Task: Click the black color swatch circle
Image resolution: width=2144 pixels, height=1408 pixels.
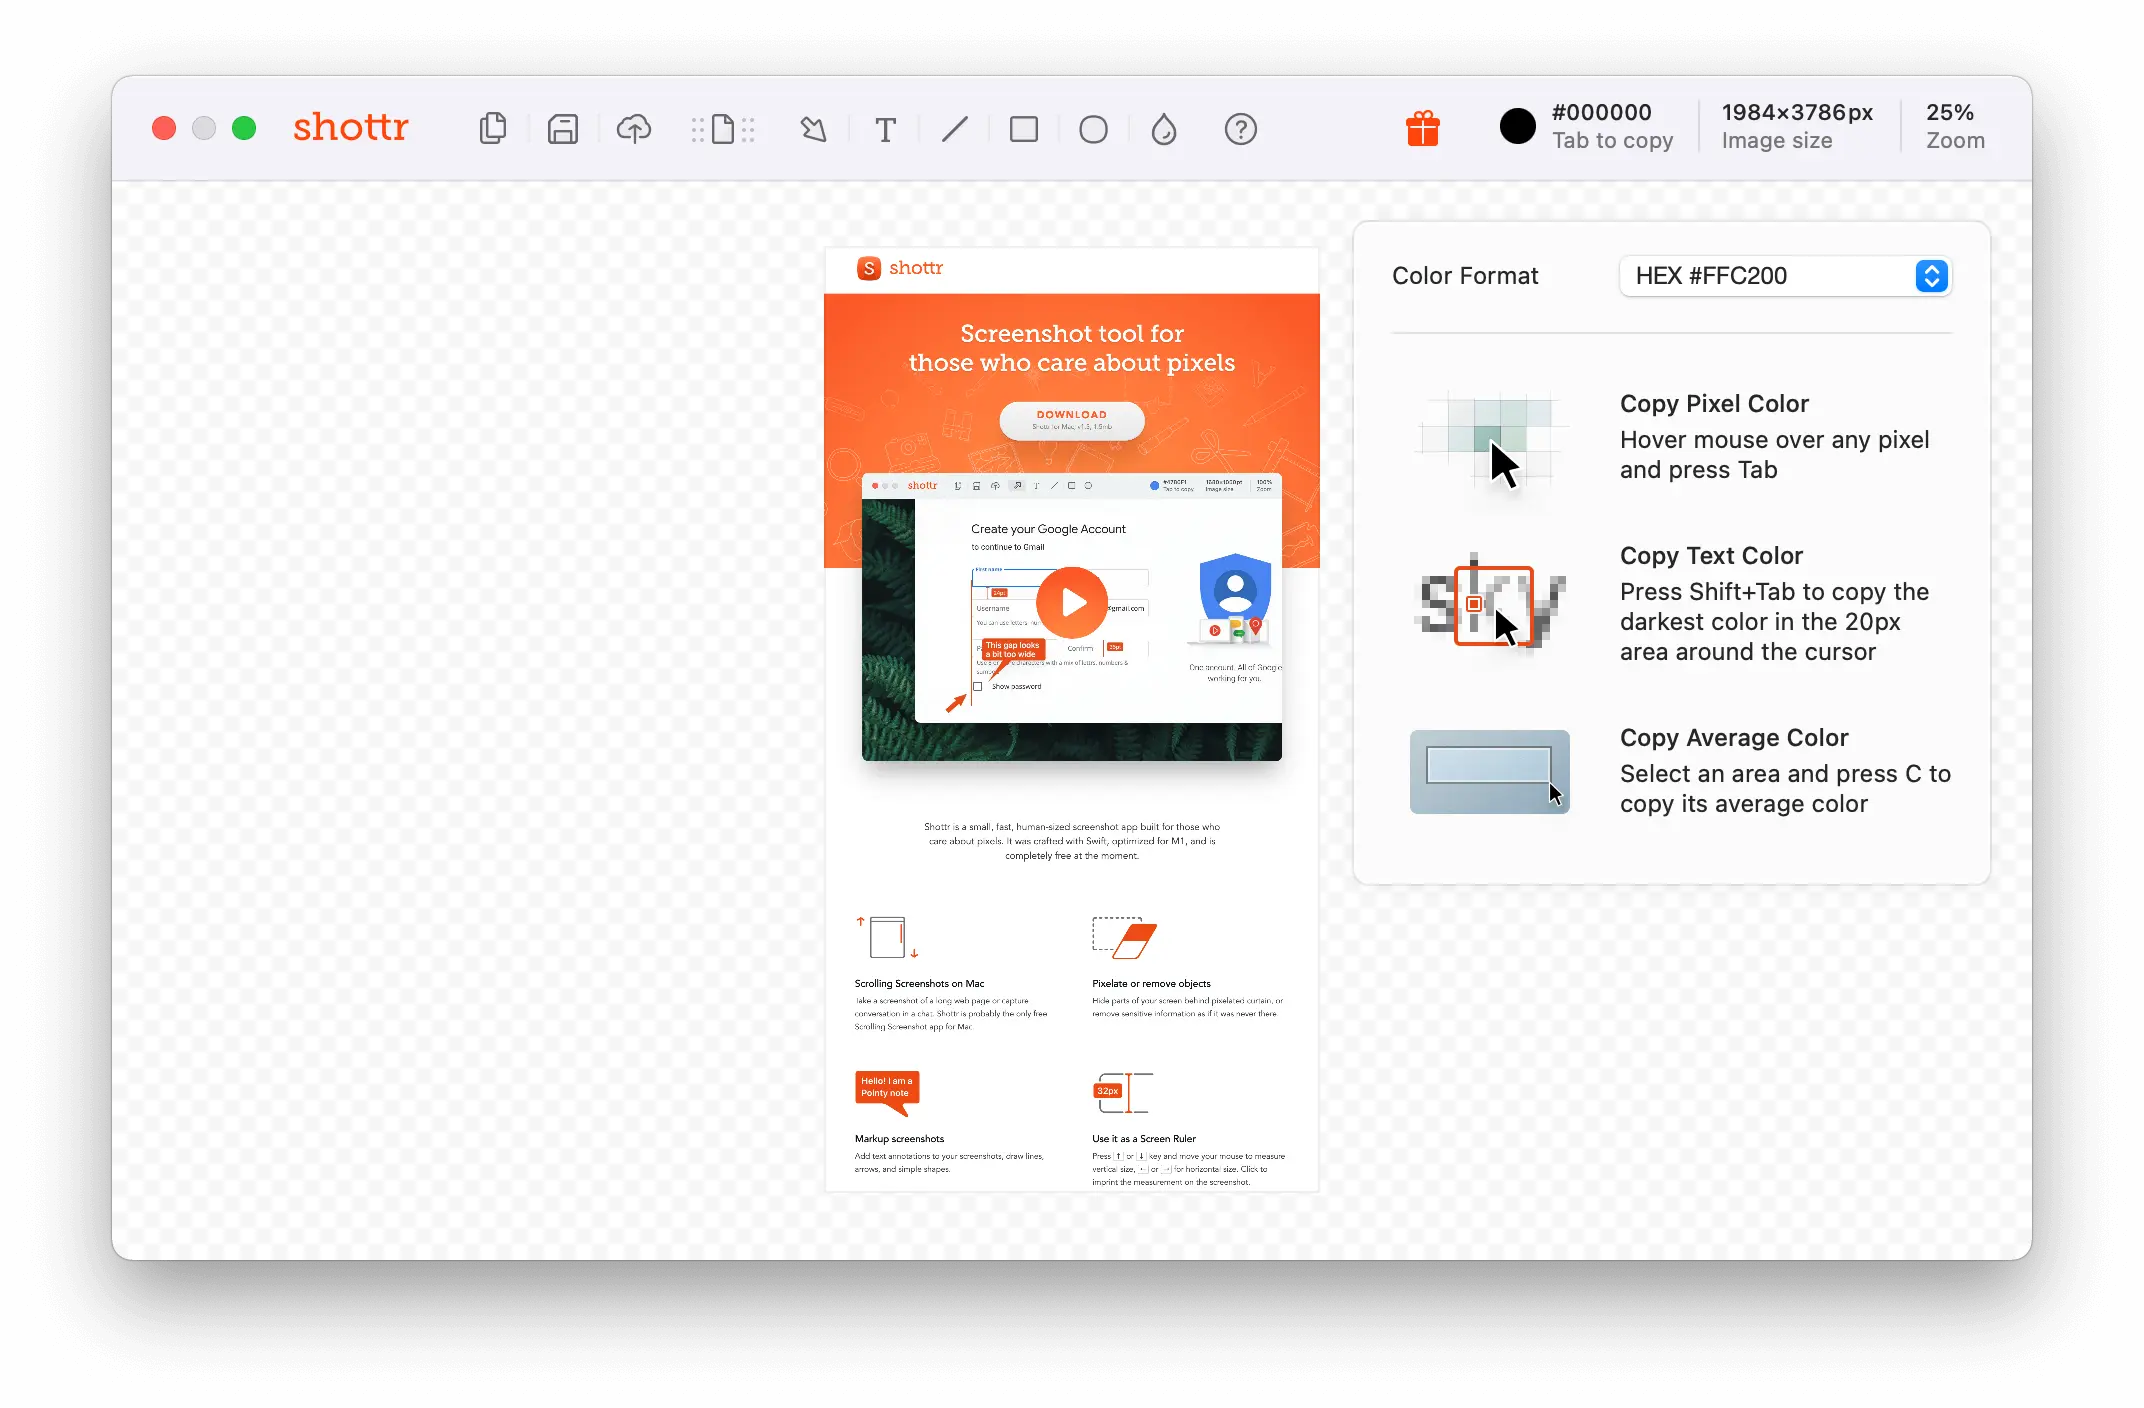Action: click(1517, 126)
